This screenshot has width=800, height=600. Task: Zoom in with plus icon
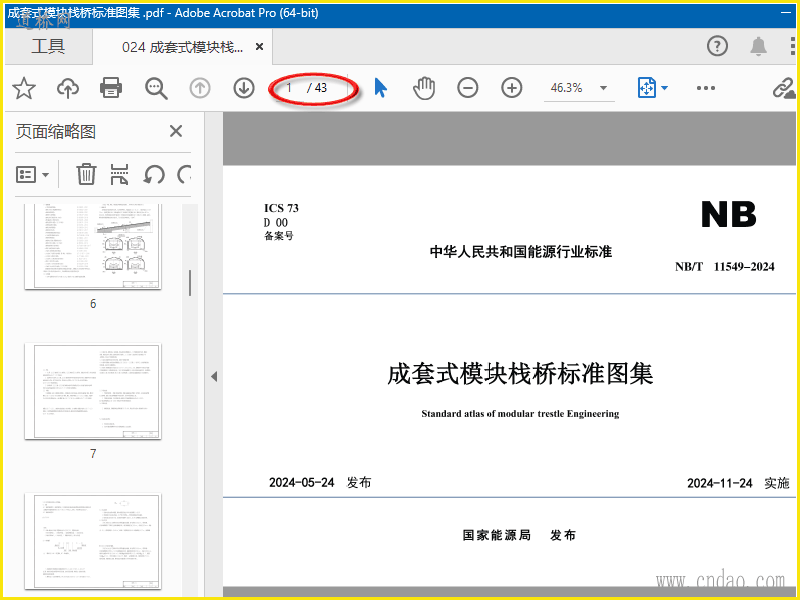[x=511, y=88]
